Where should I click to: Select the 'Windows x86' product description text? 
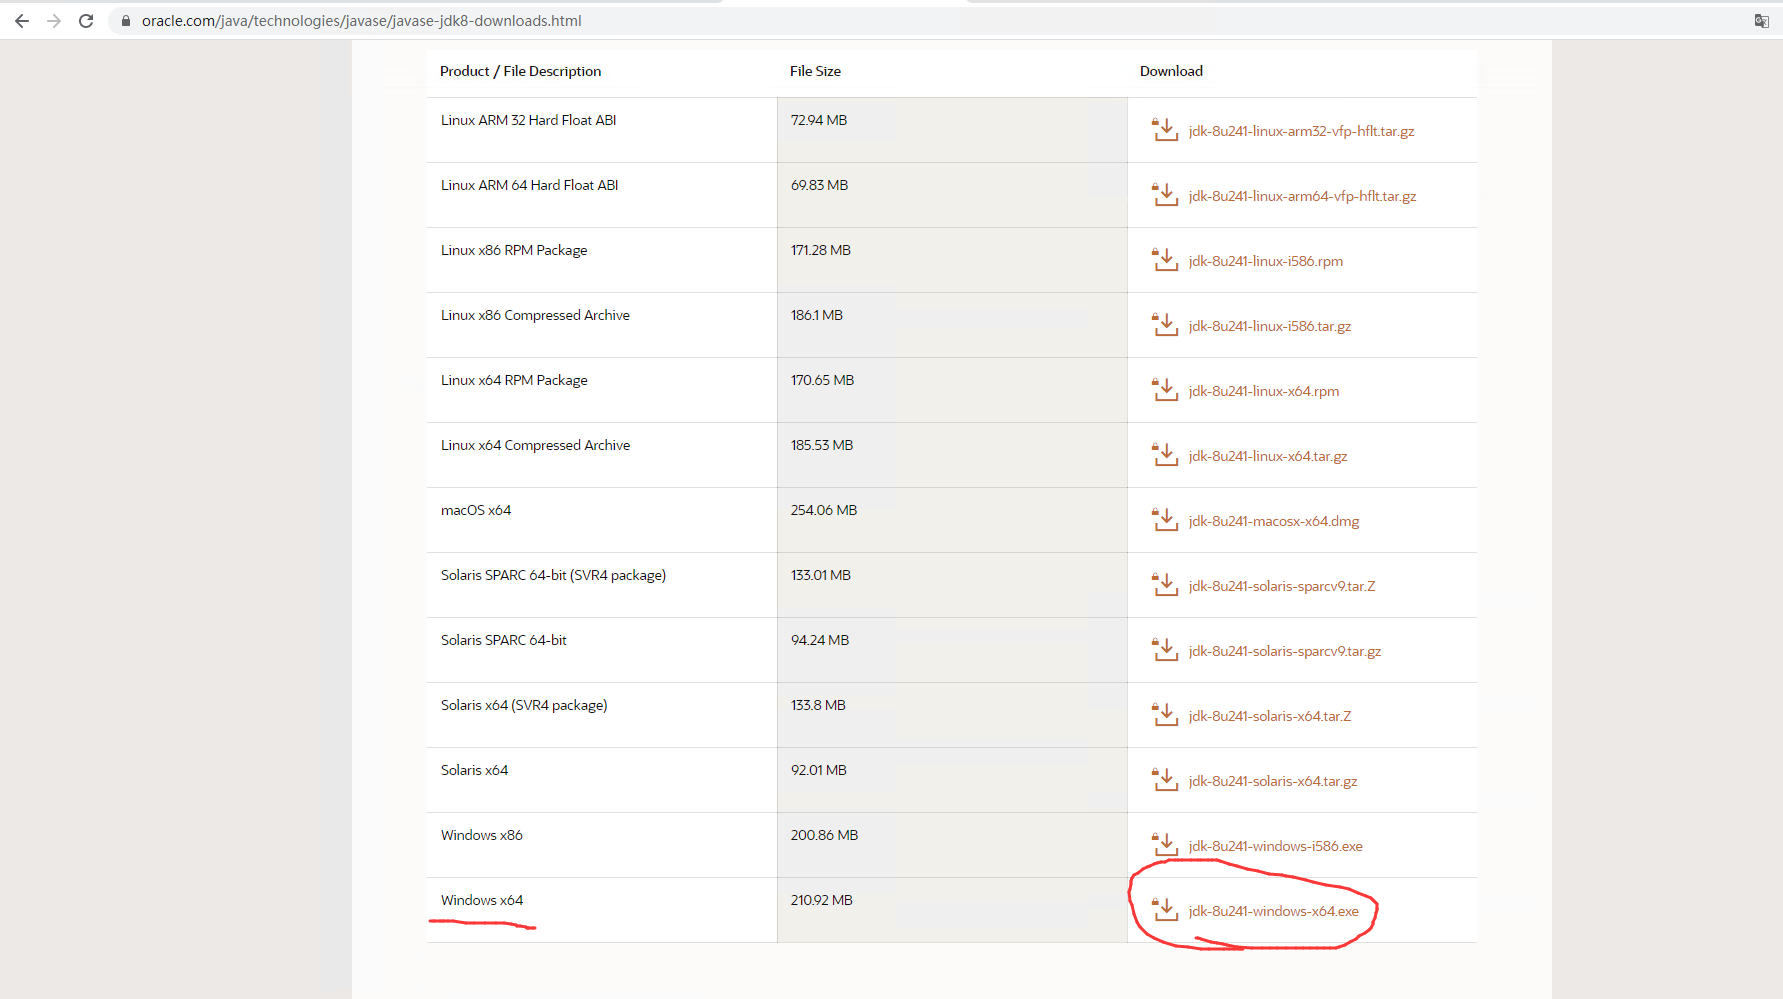(482, 835)
